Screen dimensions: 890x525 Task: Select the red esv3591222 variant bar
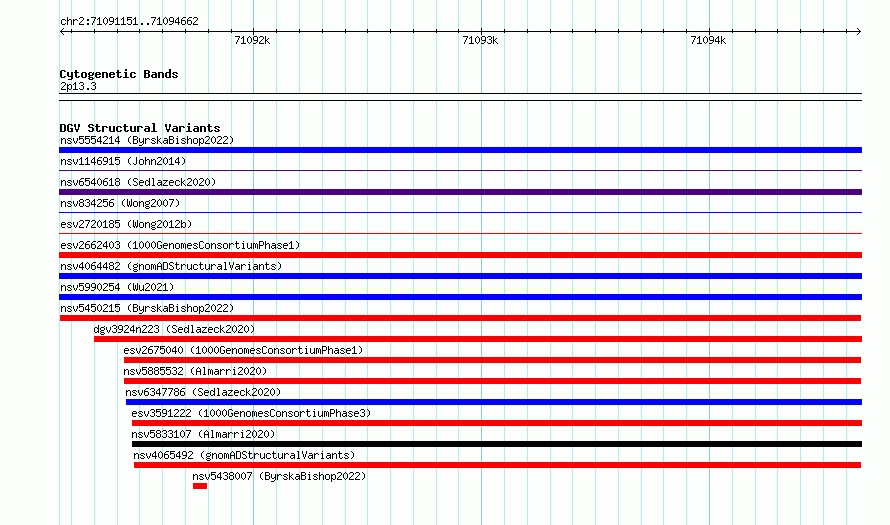[497, 423]
